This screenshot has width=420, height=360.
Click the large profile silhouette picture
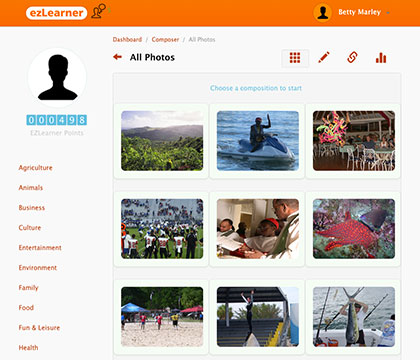click(x=57, y=78)
